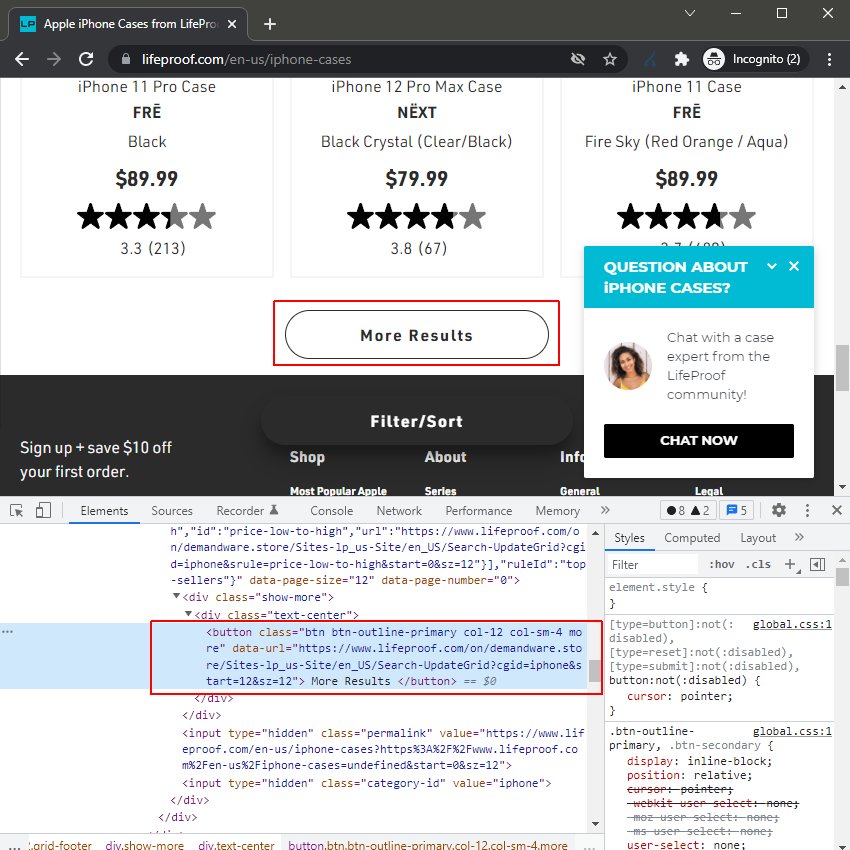850x850 pixels.
Task: Open the Memory tab
Action: (x=557, y=511)
